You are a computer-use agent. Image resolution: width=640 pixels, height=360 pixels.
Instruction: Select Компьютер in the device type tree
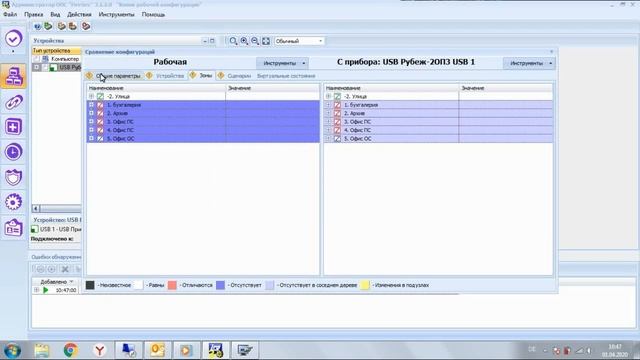point(65,59)
